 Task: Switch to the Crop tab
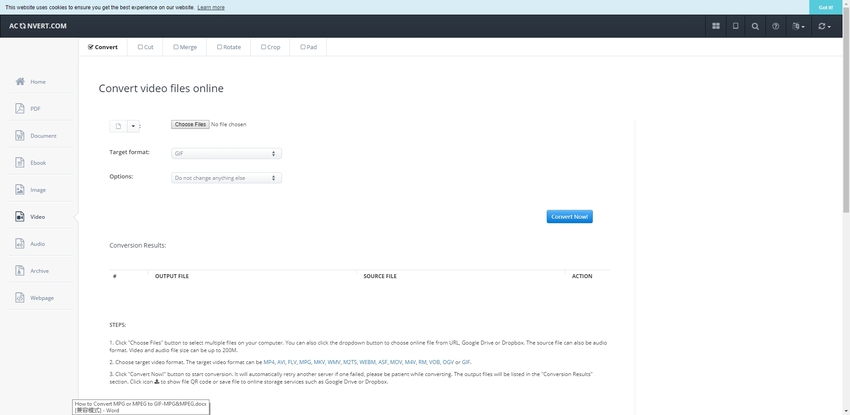(270, 47)
